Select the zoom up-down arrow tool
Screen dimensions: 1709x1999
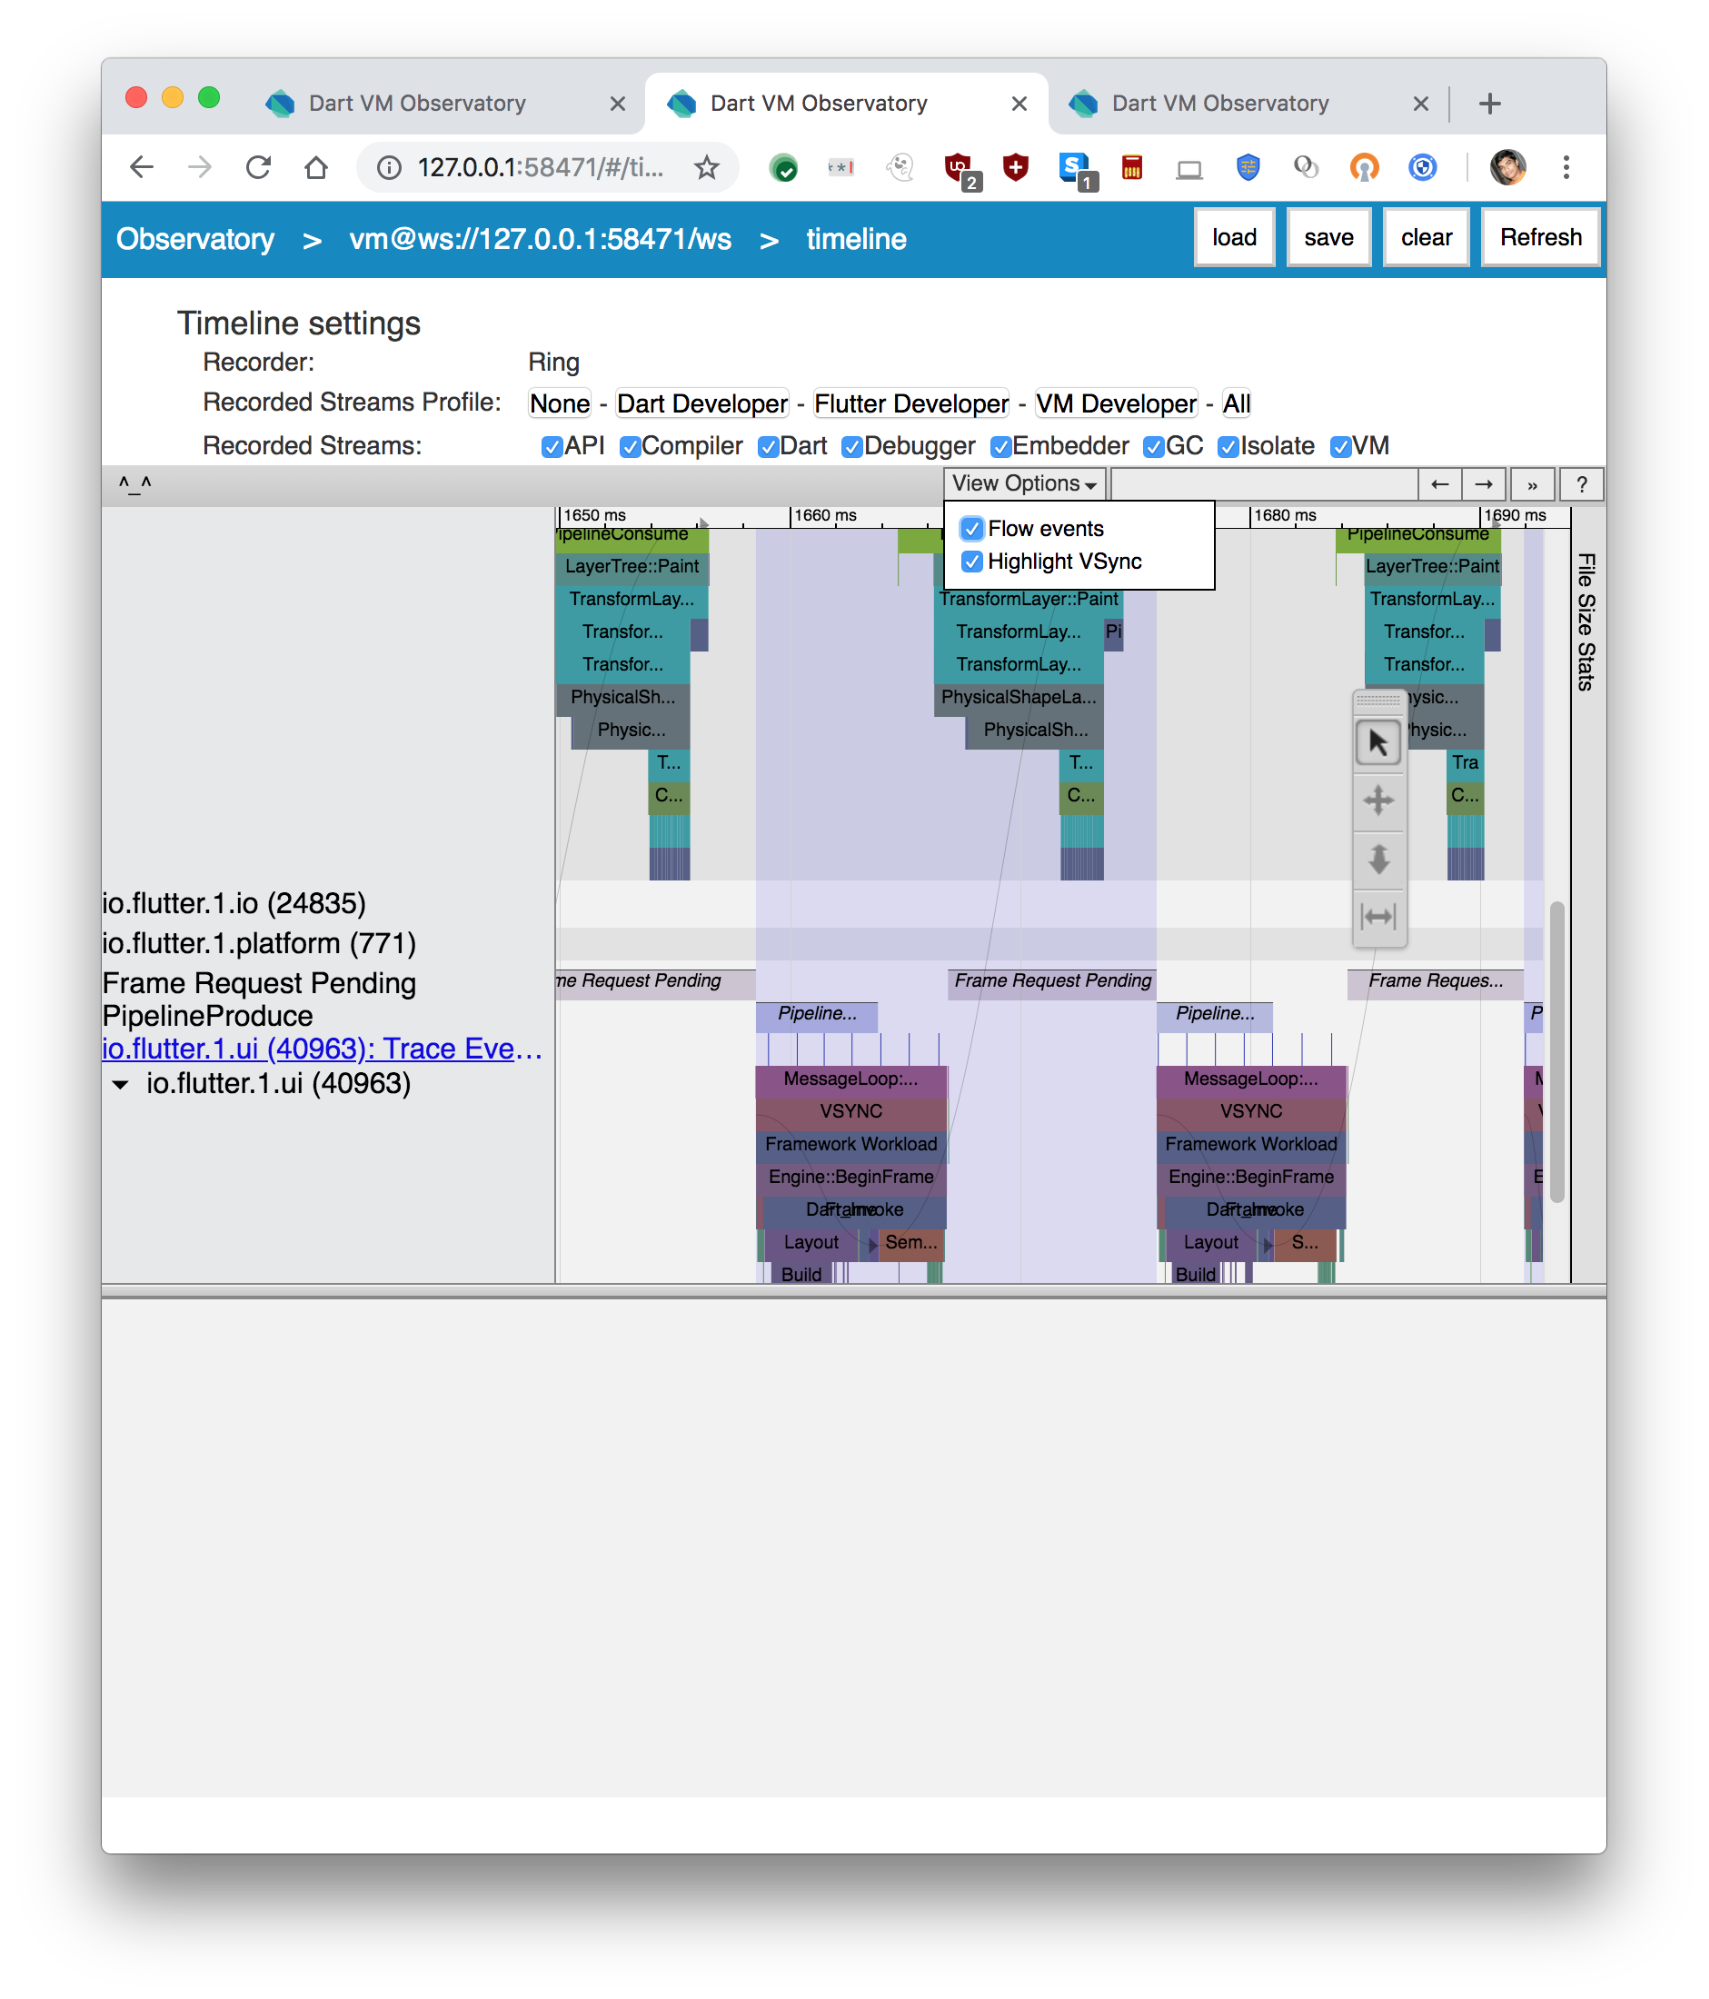[1378, 858]
